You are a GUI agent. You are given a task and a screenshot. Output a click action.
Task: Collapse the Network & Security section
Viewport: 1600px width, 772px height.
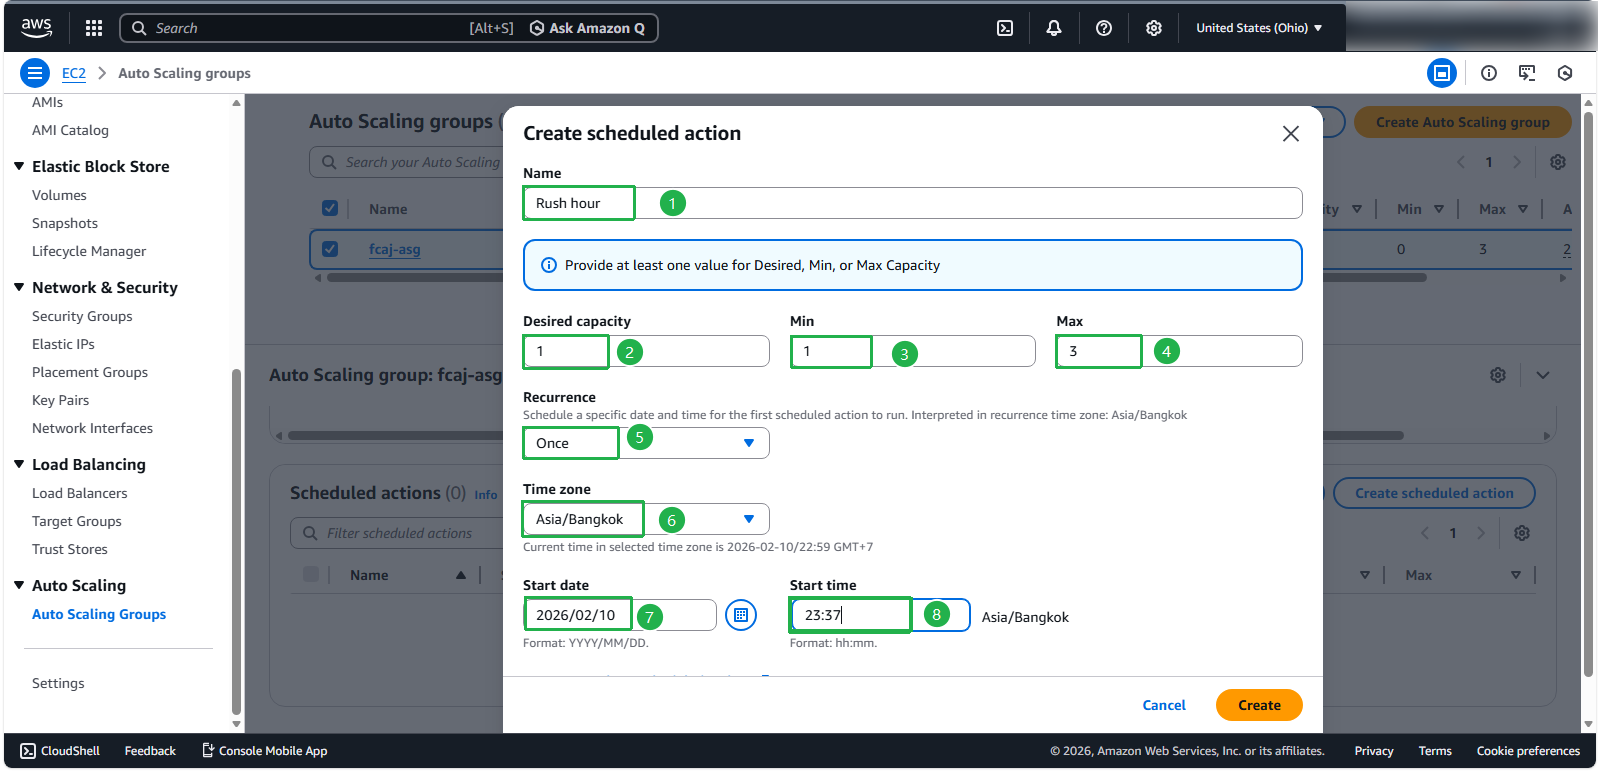click(x=19, y=287)
